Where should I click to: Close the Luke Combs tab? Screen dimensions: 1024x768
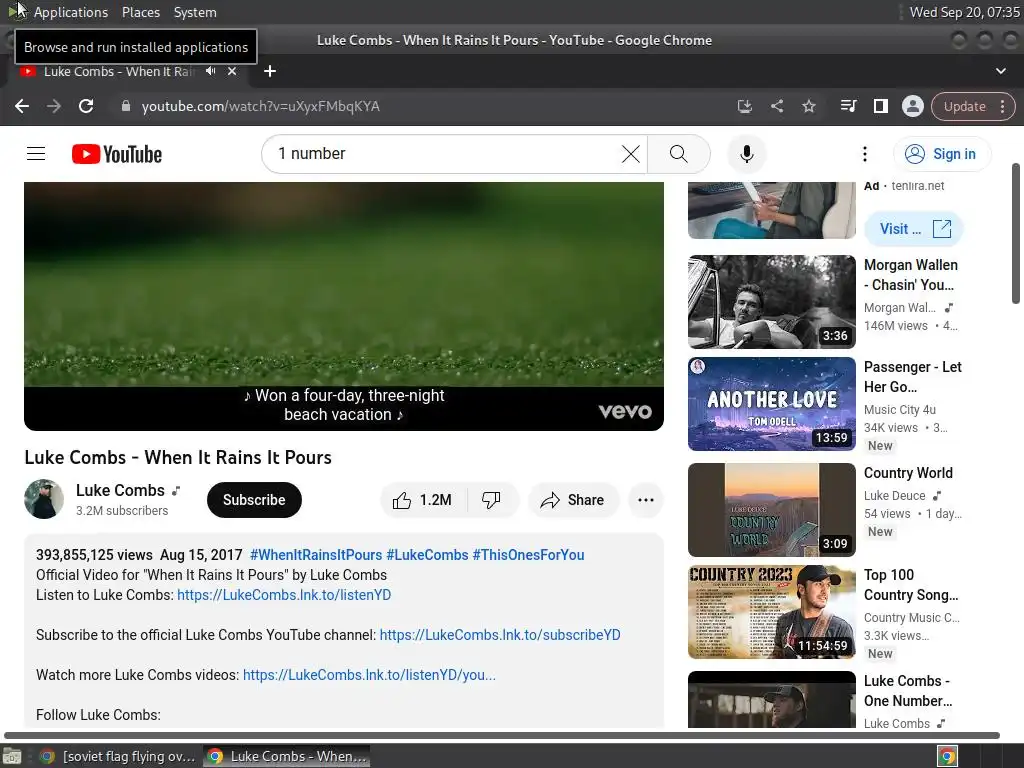pyautogui.click(x=232, y=71)
